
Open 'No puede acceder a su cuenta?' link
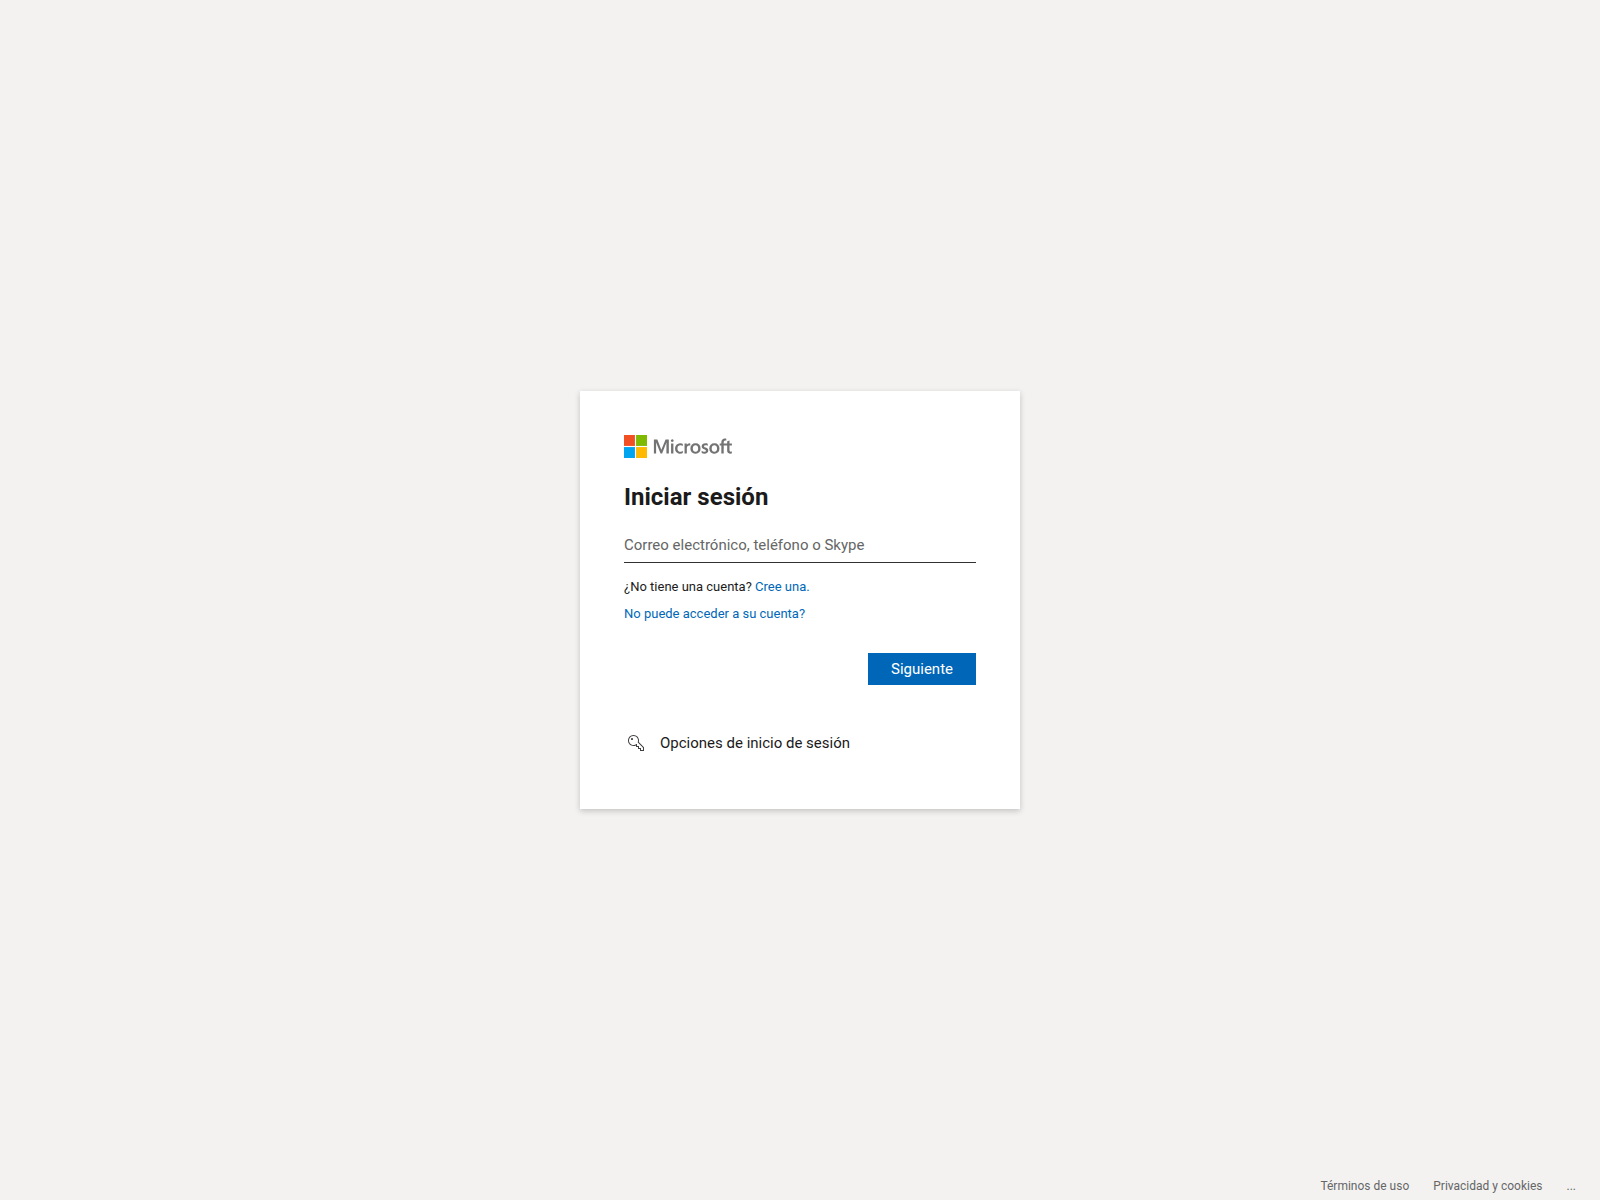coord(714,614)
